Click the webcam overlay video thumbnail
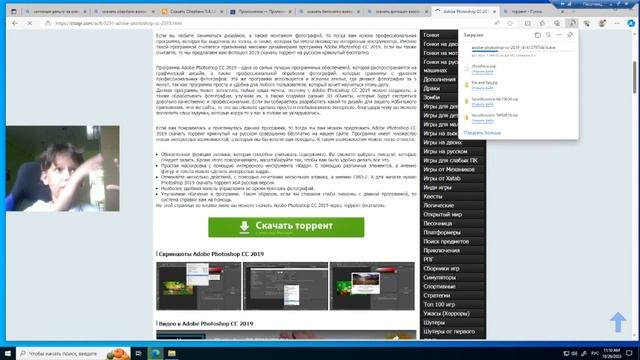The width and height of the screenshot is (640, 360). 62,168
